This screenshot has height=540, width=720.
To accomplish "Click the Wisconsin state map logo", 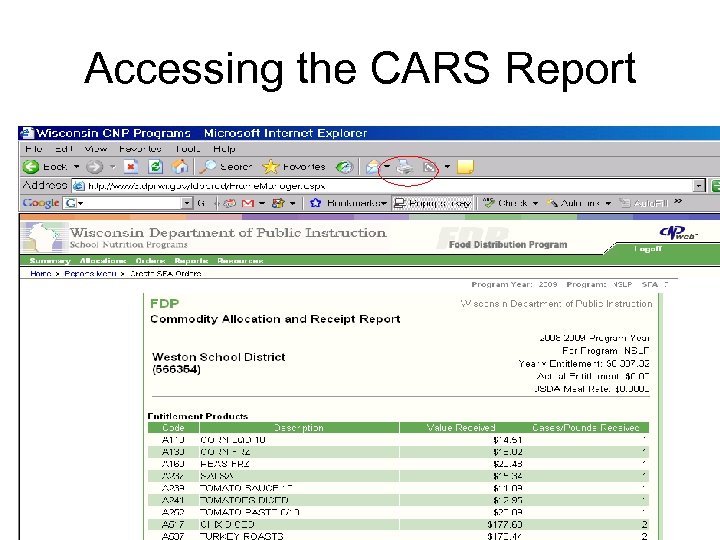I will coord(44,237).
